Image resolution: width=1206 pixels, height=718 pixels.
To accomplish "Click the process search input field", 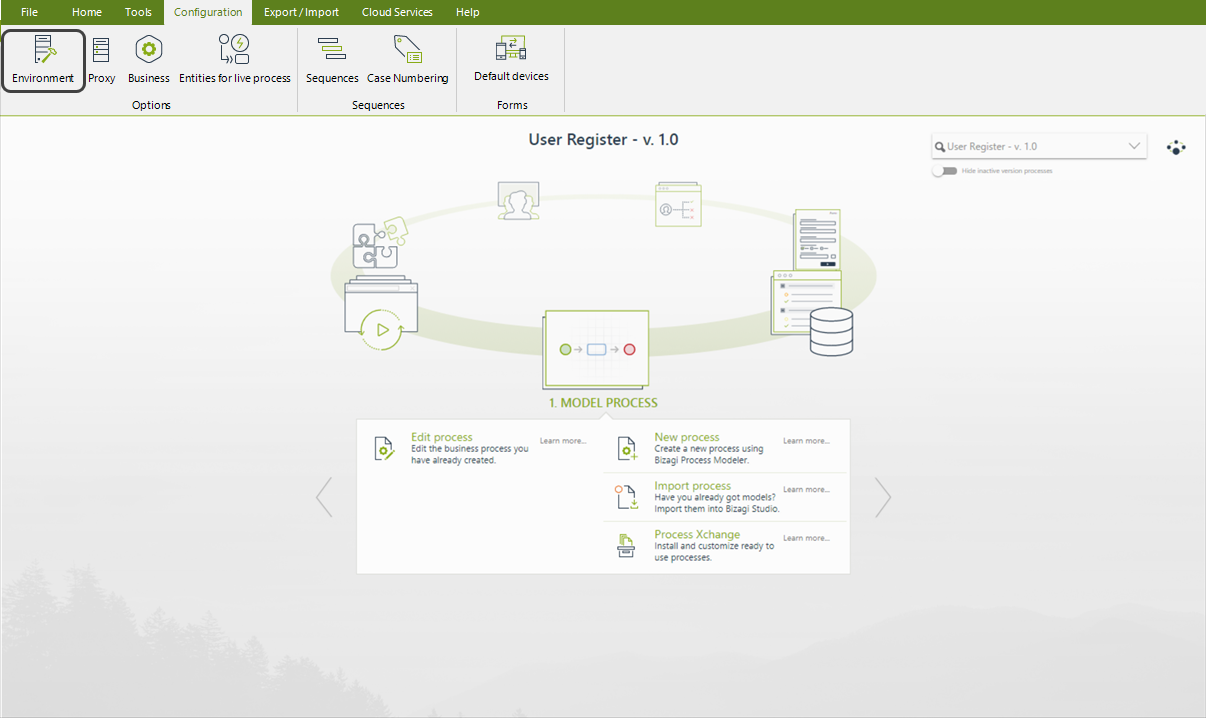I will [x=1039, y=146].
